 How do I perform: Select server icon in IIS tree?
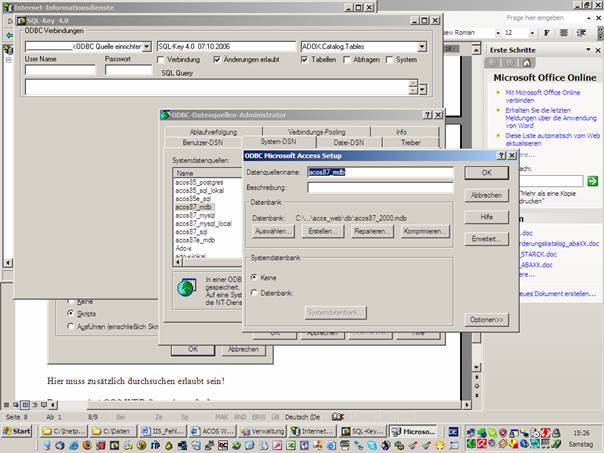tap(8, 49)
